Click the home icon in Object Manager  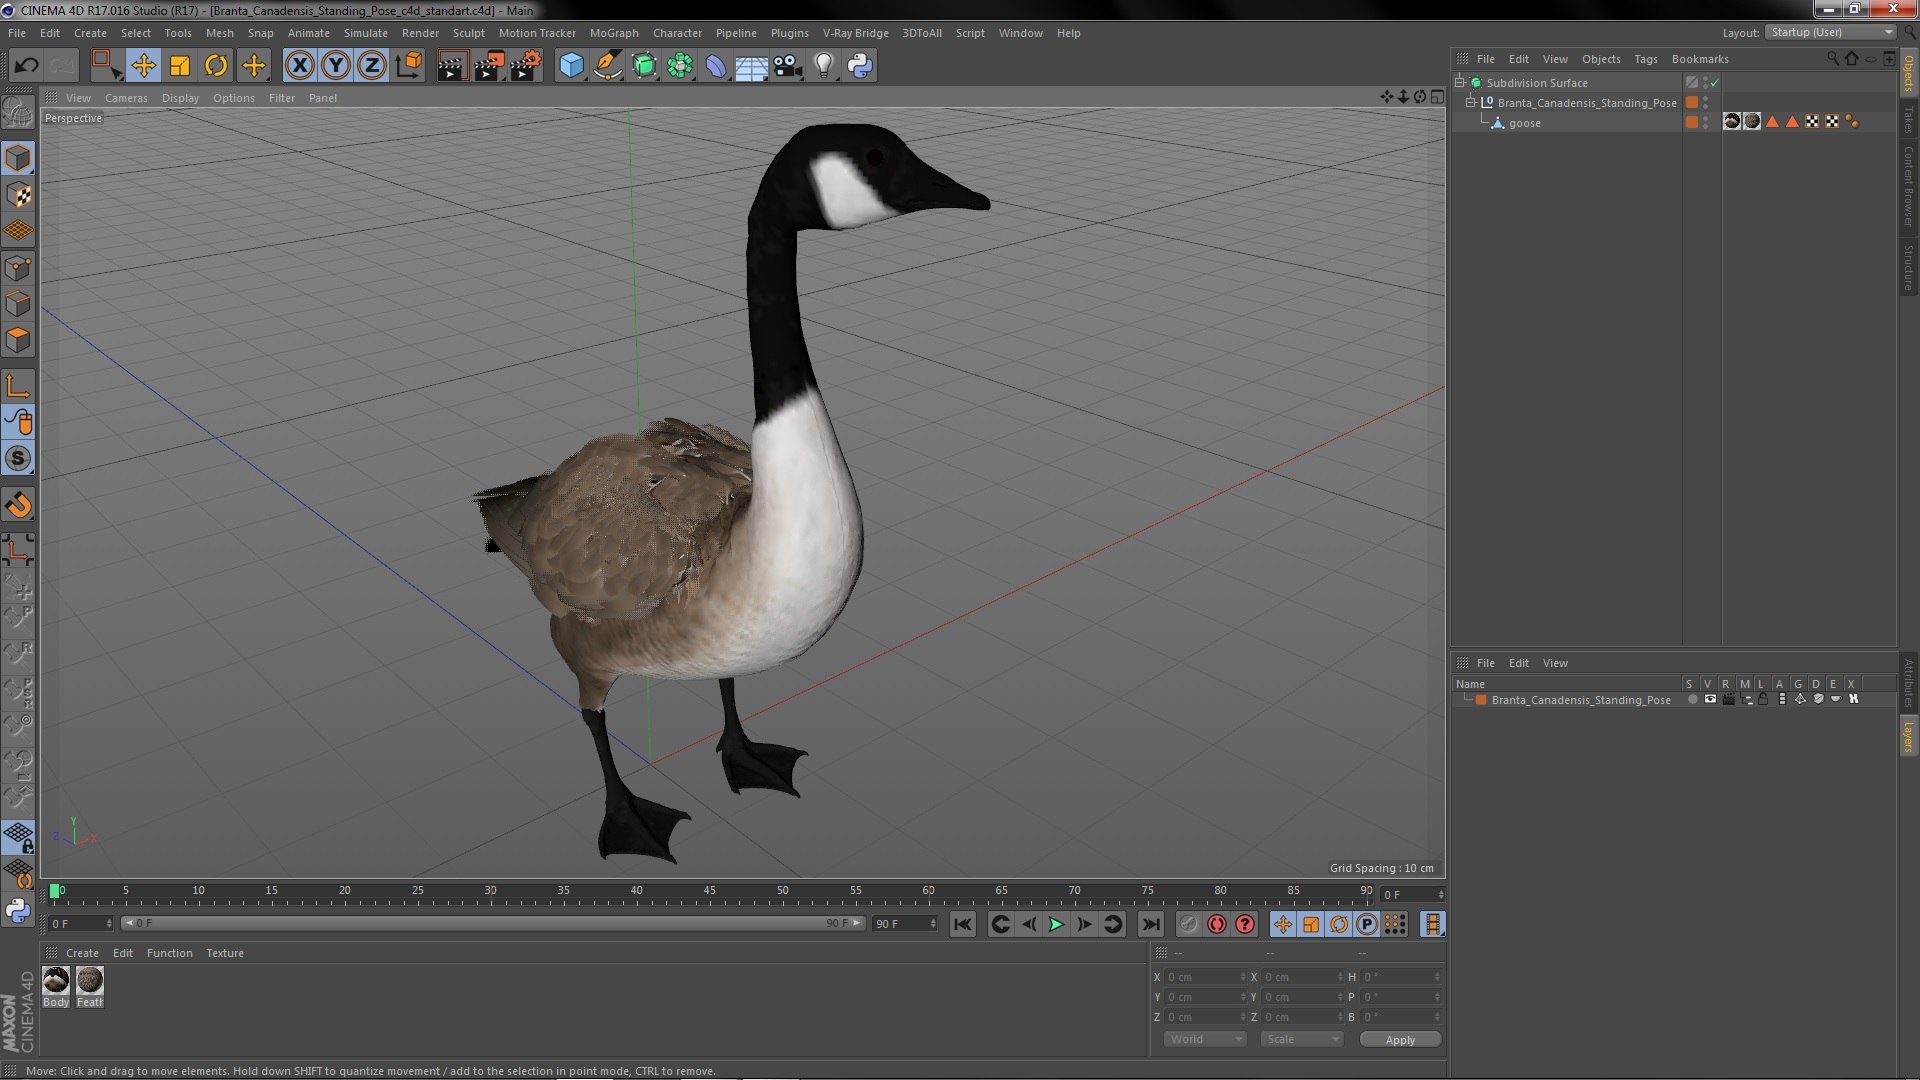point(1851,59)
